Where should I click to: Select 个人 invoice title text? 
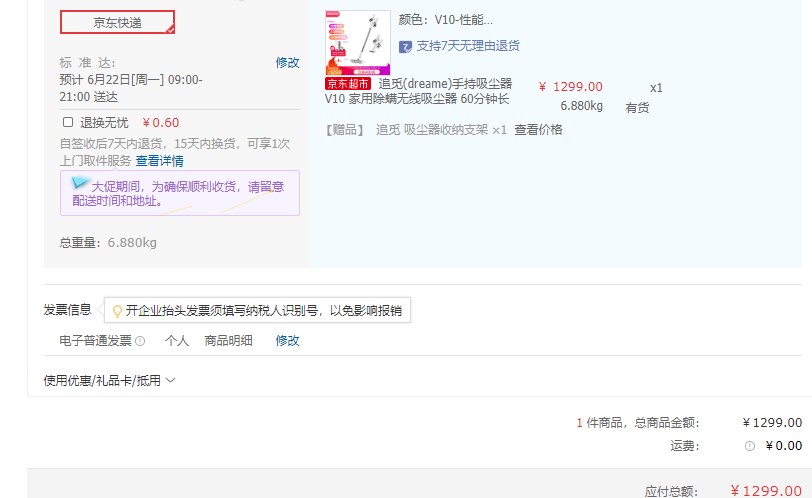[x=177, y=341]
